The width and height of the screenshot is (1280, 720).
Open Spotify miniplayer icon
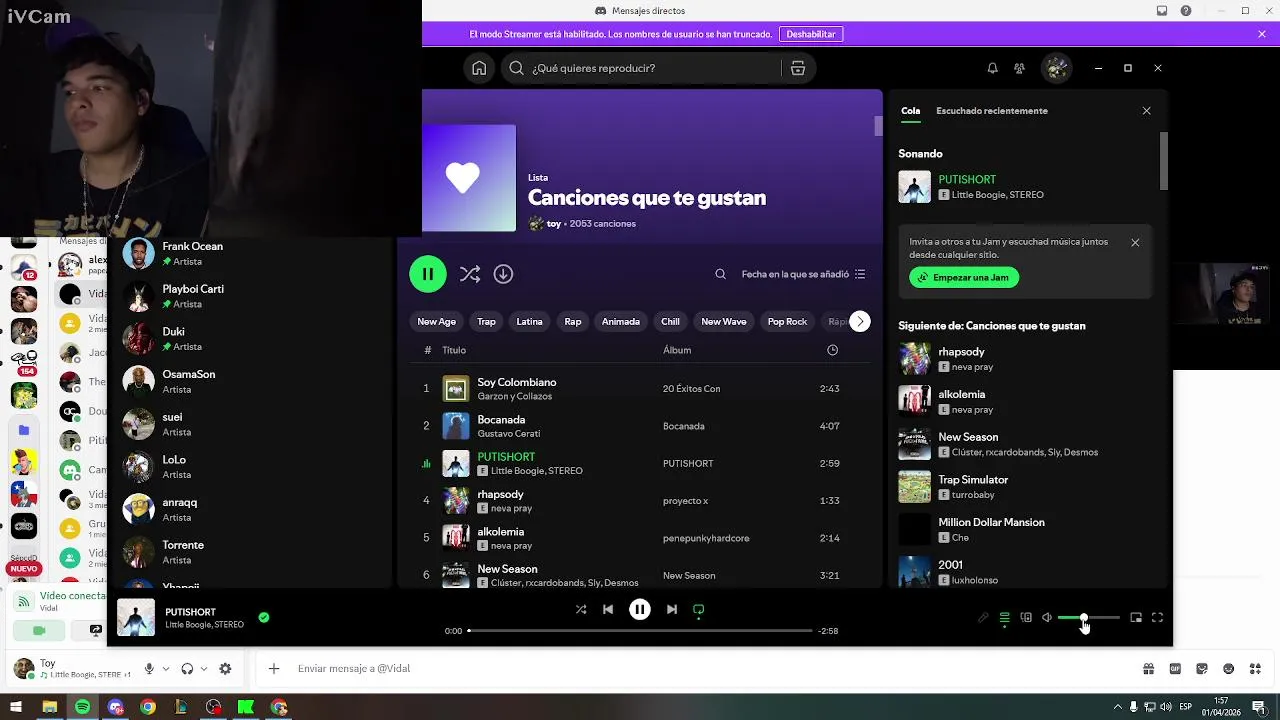coord(1136,618)
